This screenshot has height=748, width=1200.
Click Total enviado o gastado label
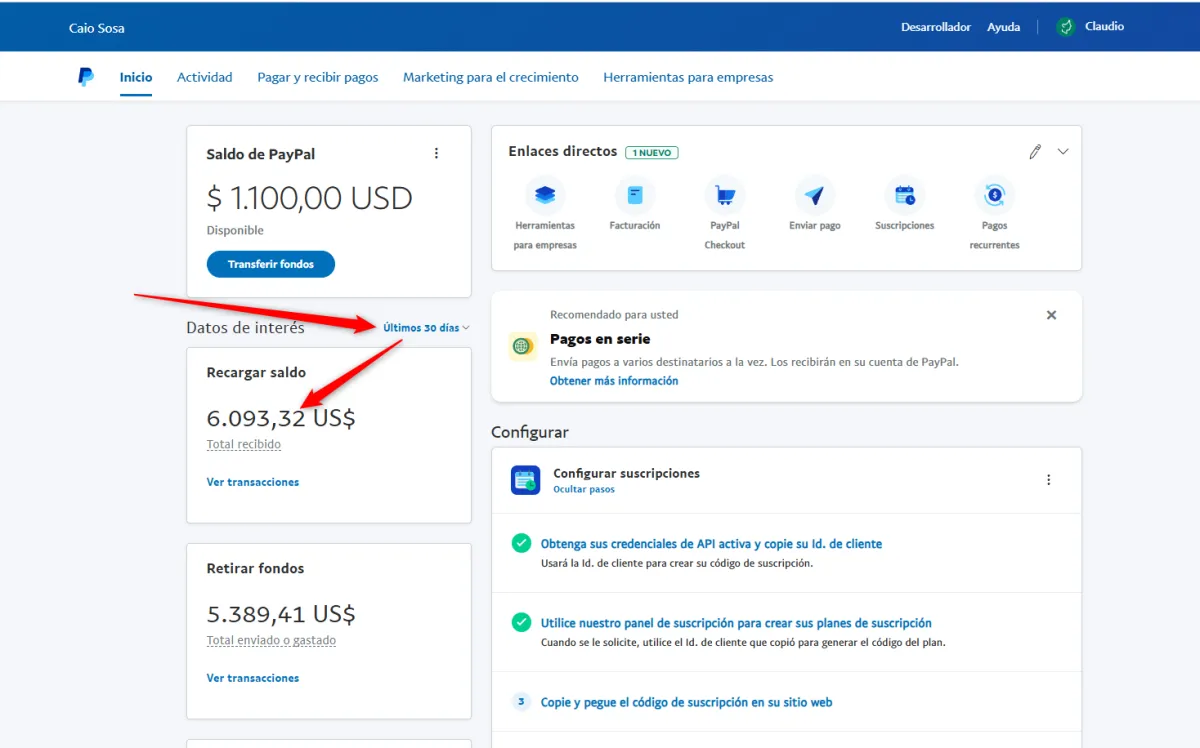click(x=272, y=640)
